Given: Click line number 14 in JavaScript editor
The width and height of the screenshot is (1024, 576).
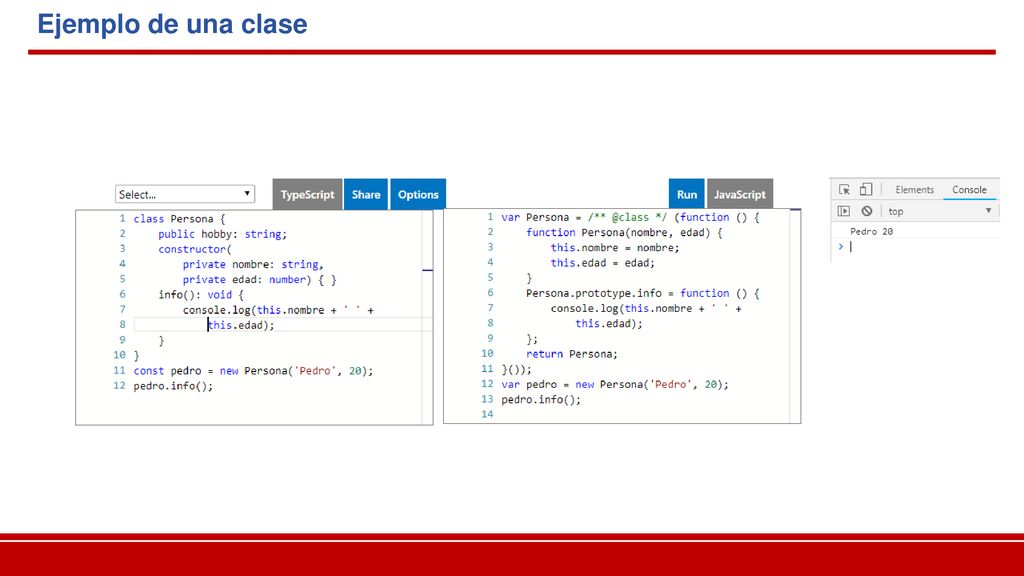Looking at the screenshot, I should click(487, 414).
